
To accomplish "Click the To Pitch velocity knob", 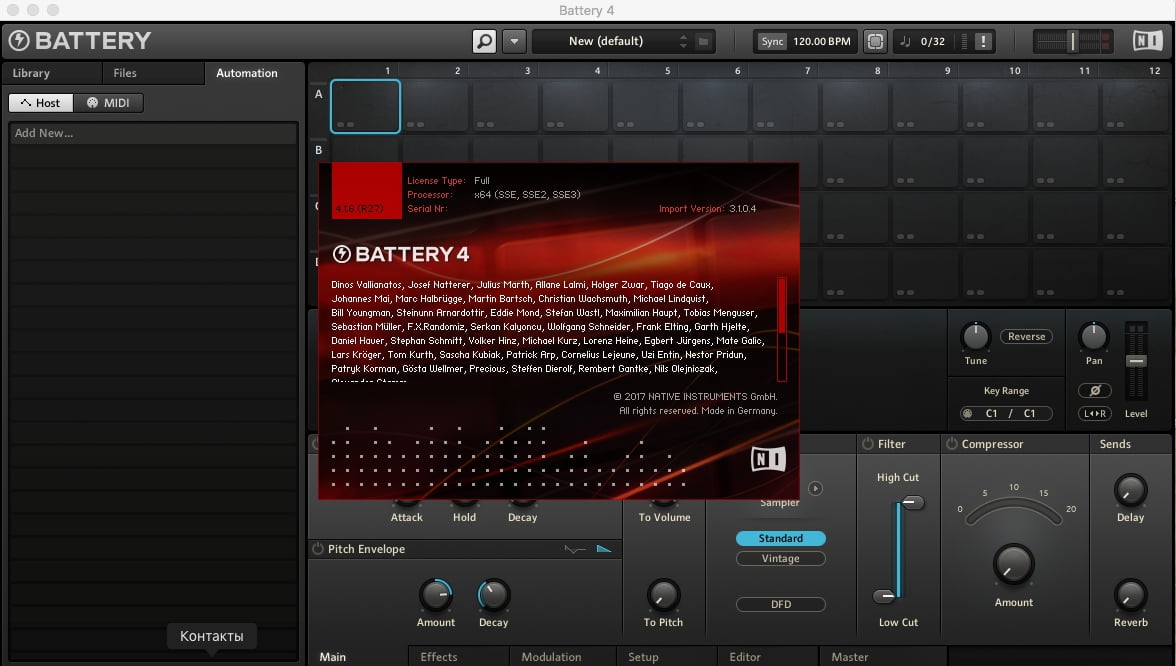I will 663,596.
